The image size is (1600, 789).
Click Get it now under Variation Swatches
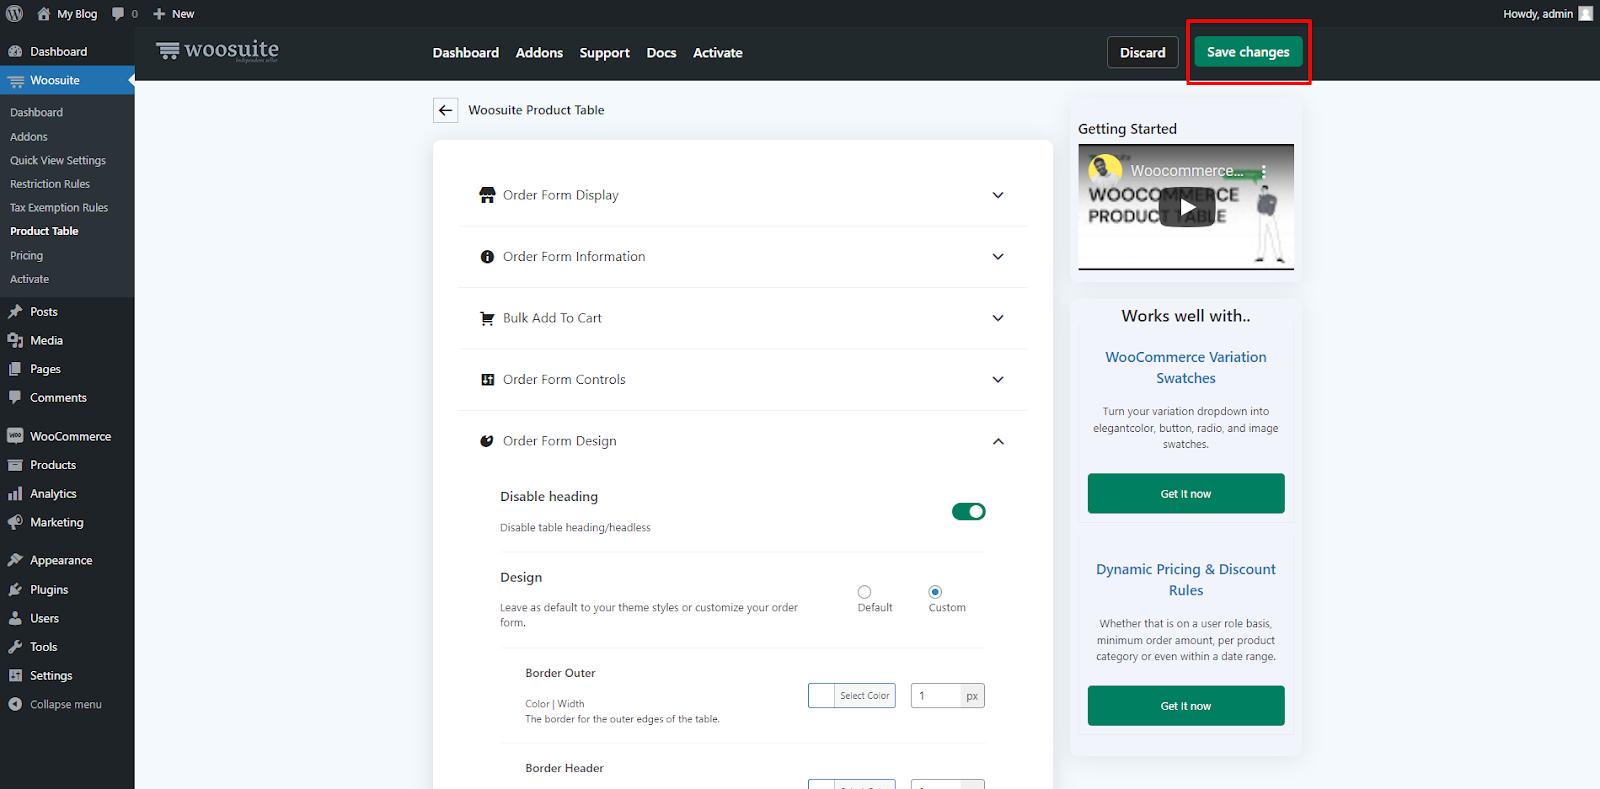[1186, 494]
